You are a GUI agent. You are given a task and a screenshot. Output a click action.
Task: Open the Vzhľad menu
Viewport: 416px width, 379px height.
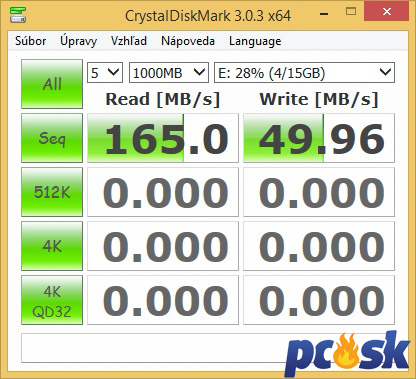[x=129, y=41]
